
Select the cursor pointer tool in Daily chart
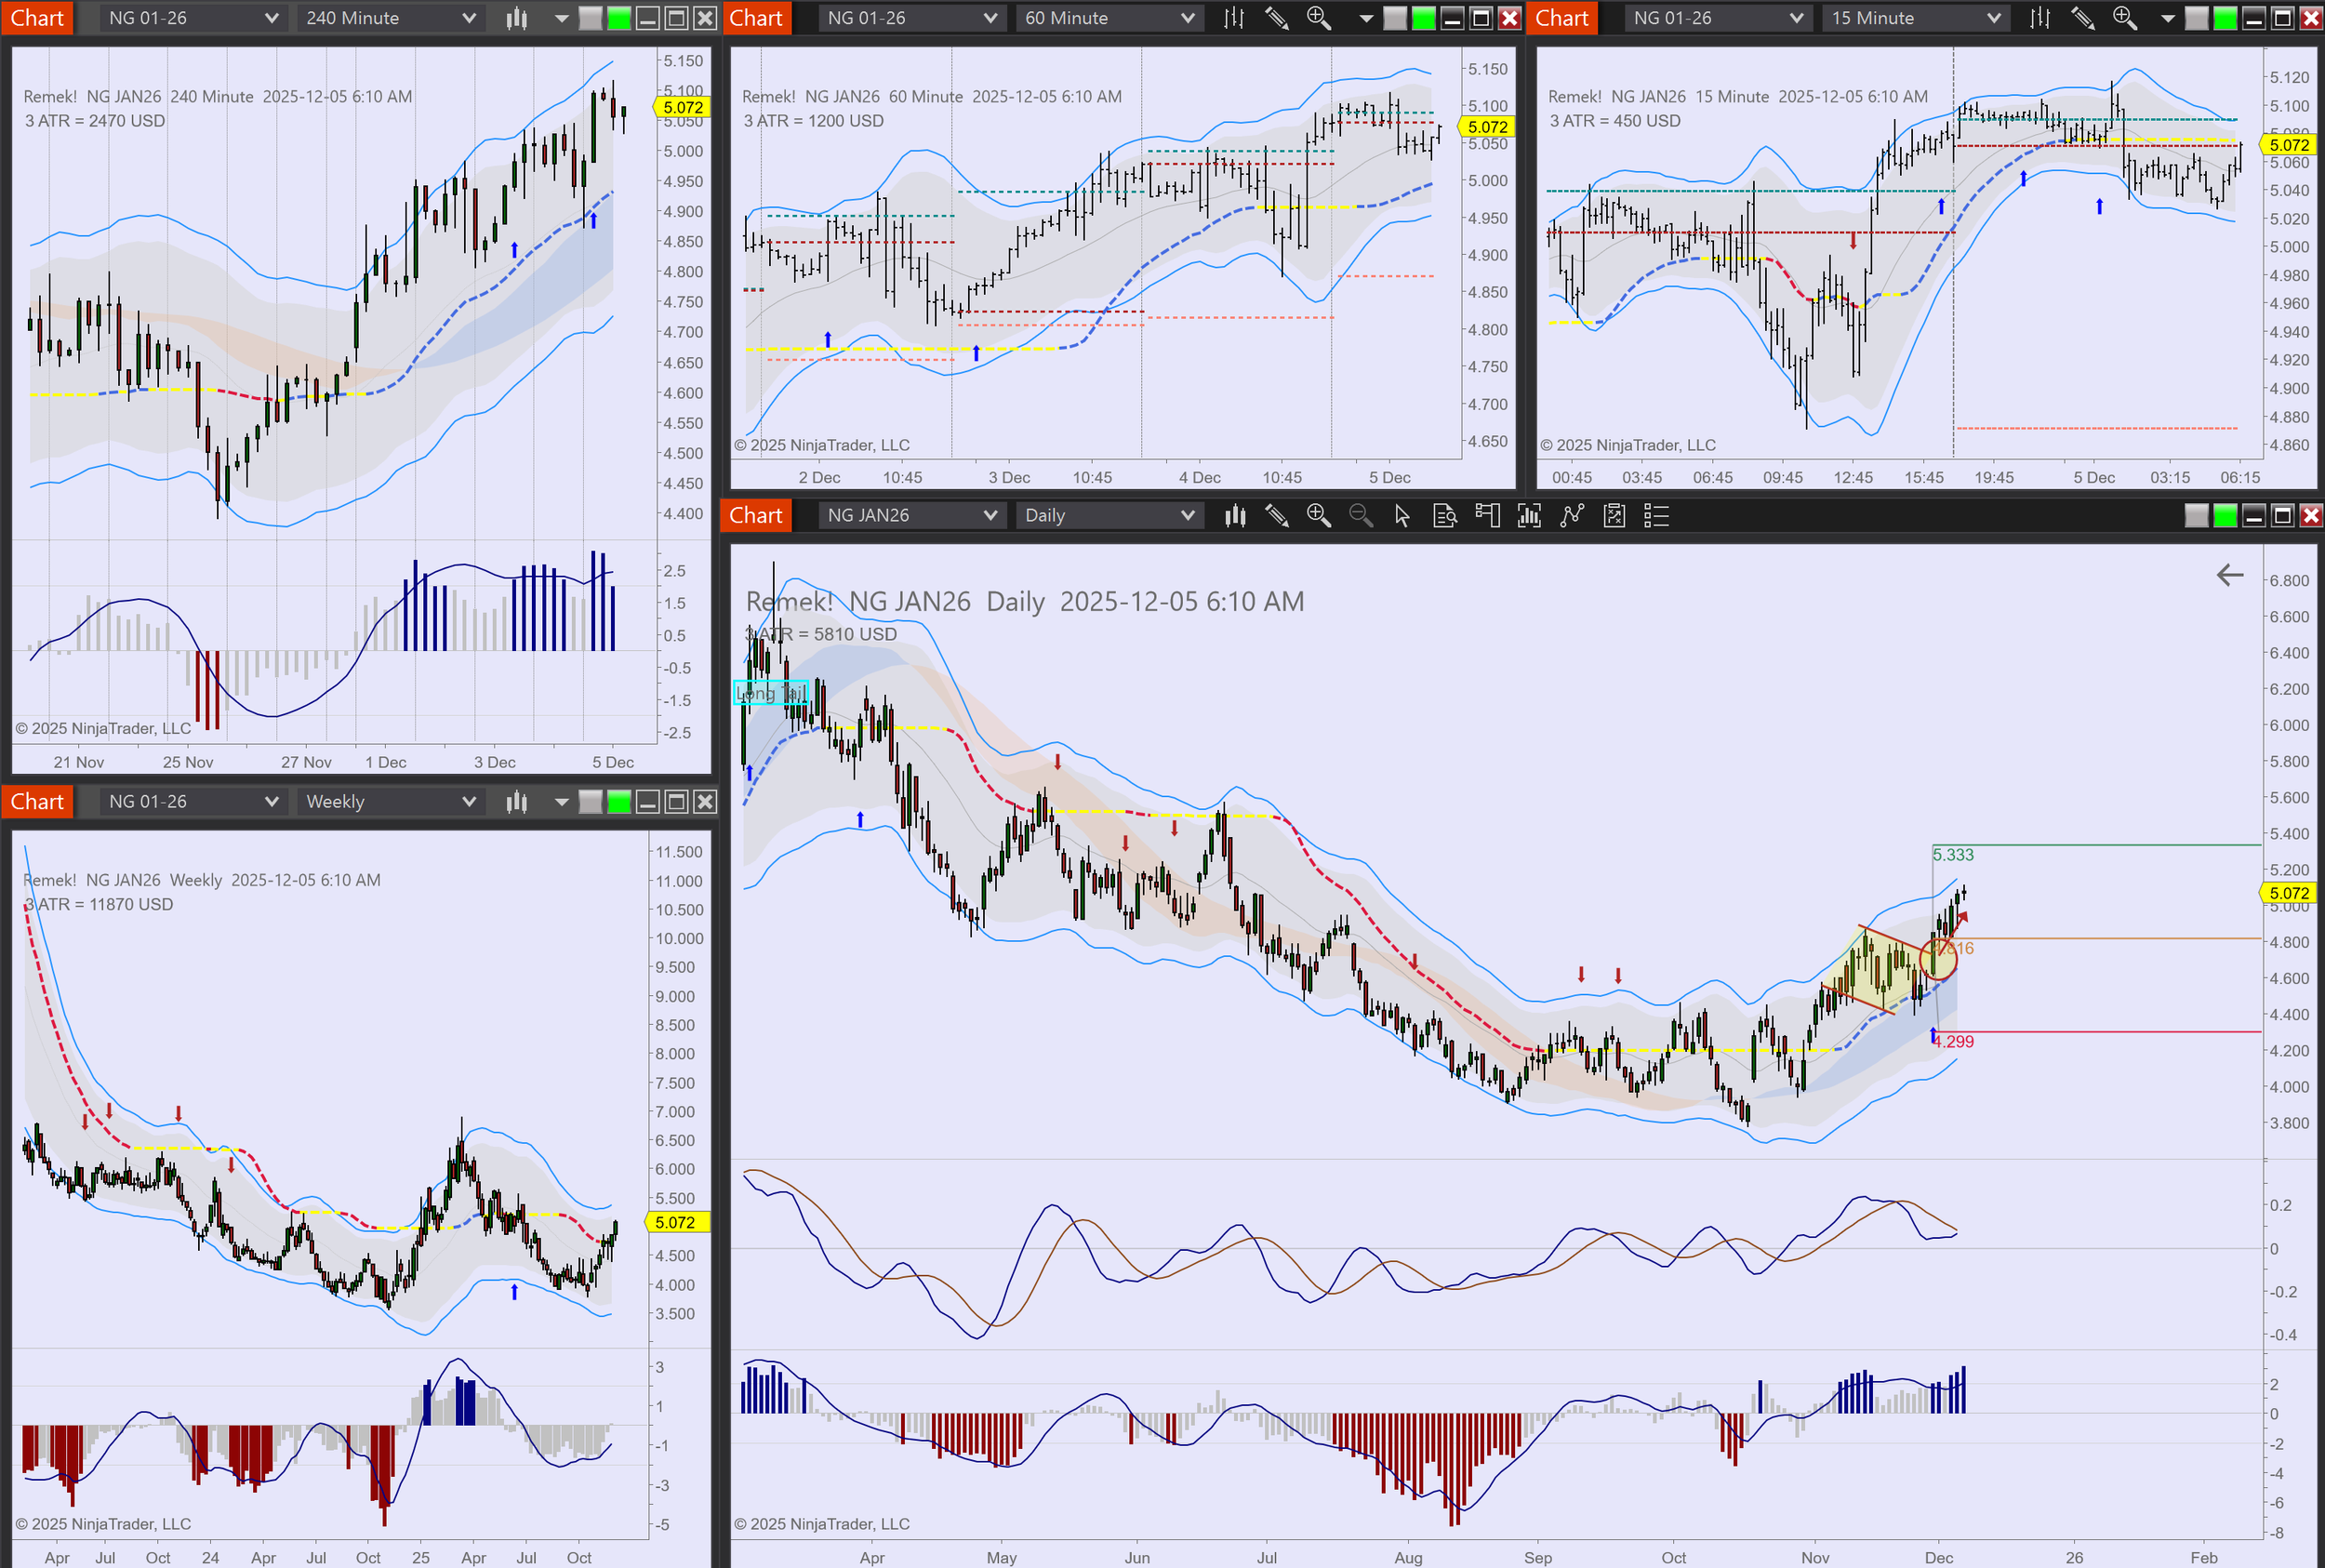click(x=1402, y=516)
